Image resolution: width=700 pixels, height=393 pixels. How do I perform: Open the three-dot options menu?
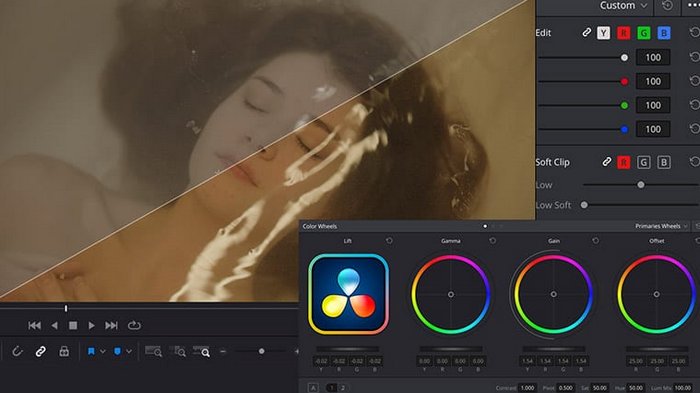pos(693,5)
